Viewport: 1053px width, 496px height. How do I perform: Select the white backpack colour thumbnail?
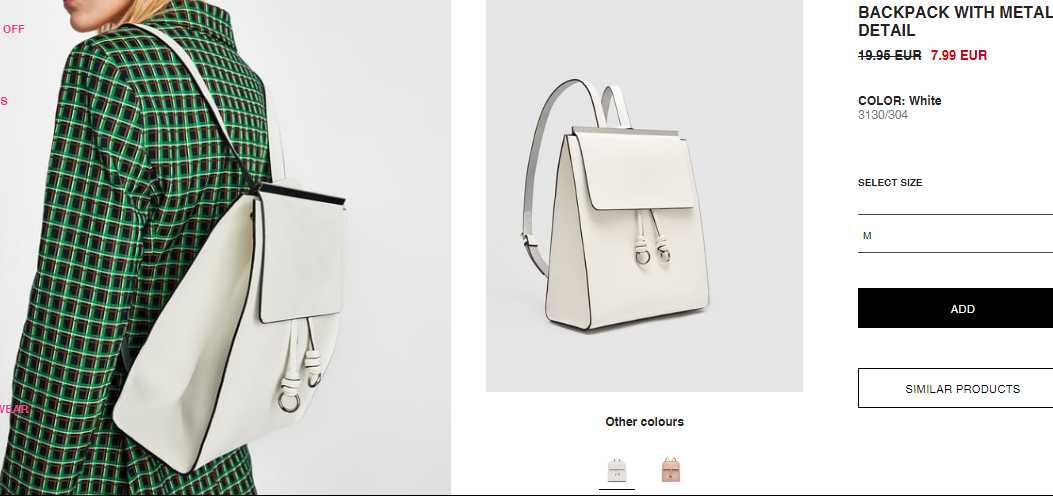point(617,470)
